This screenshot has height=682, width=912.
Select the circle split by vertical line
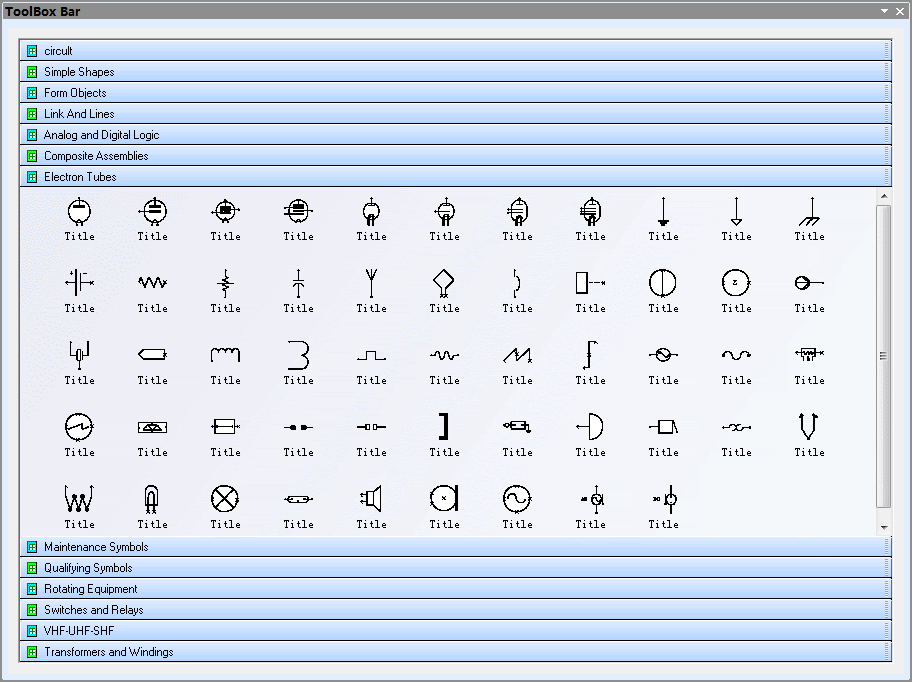663,283
